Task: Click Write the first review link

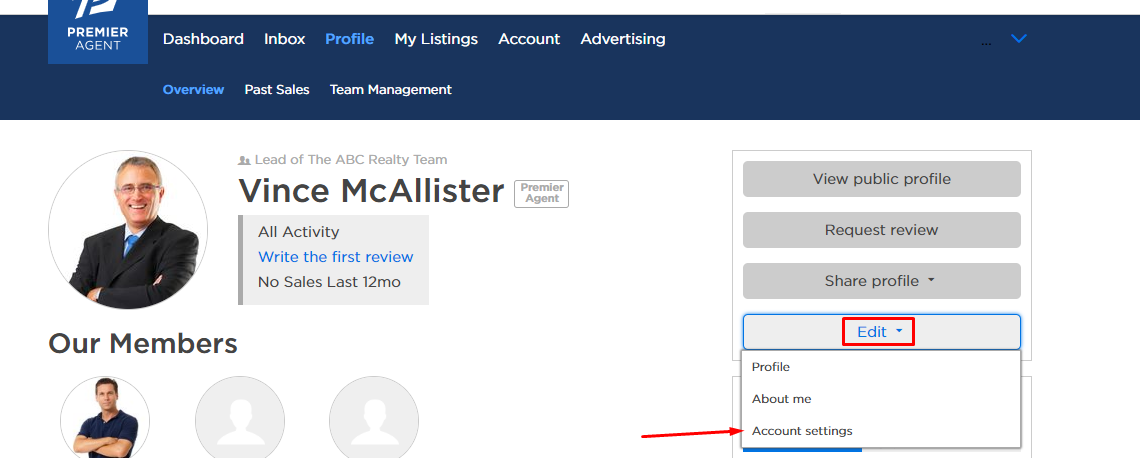Action: pos(335,257)
